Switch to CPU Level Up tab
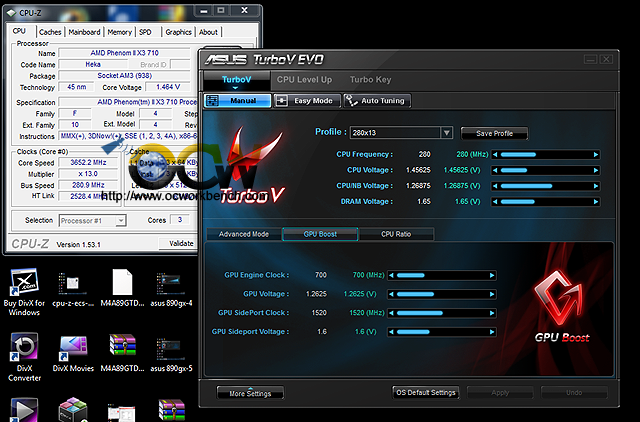 pyautogui.click(x=304, y=80)
